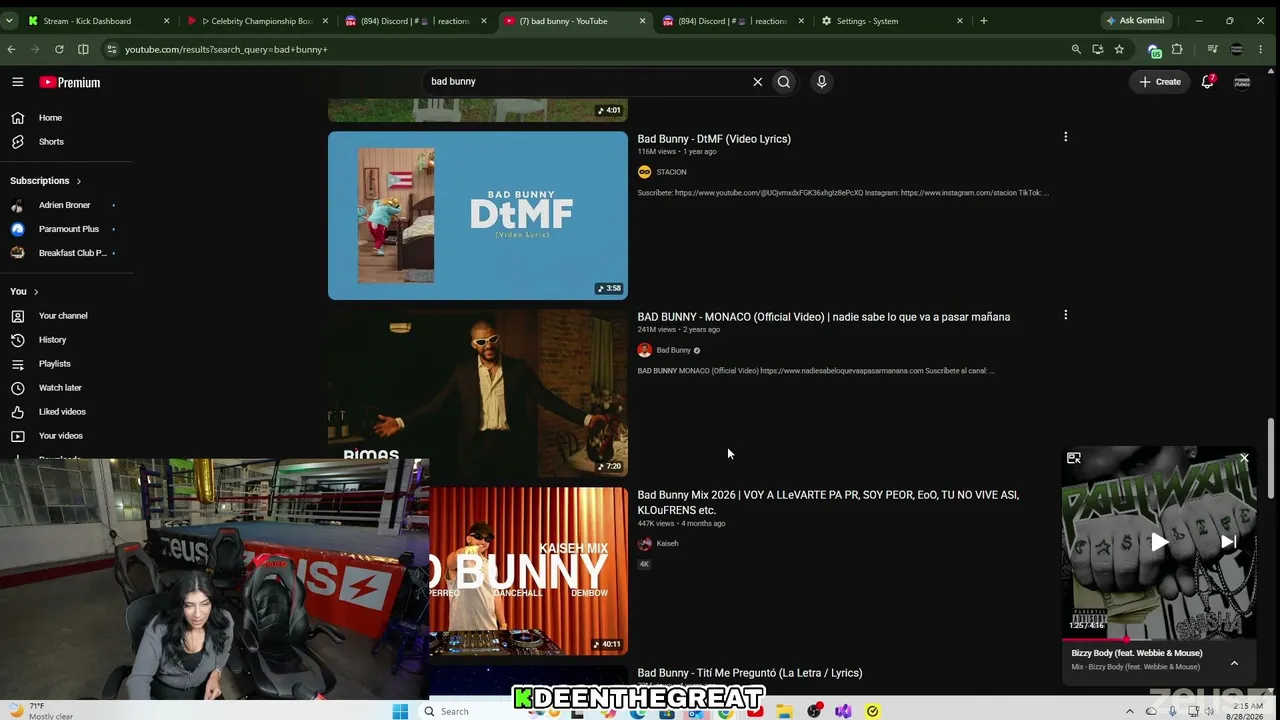Visit the STACION channel

[671, 172]
